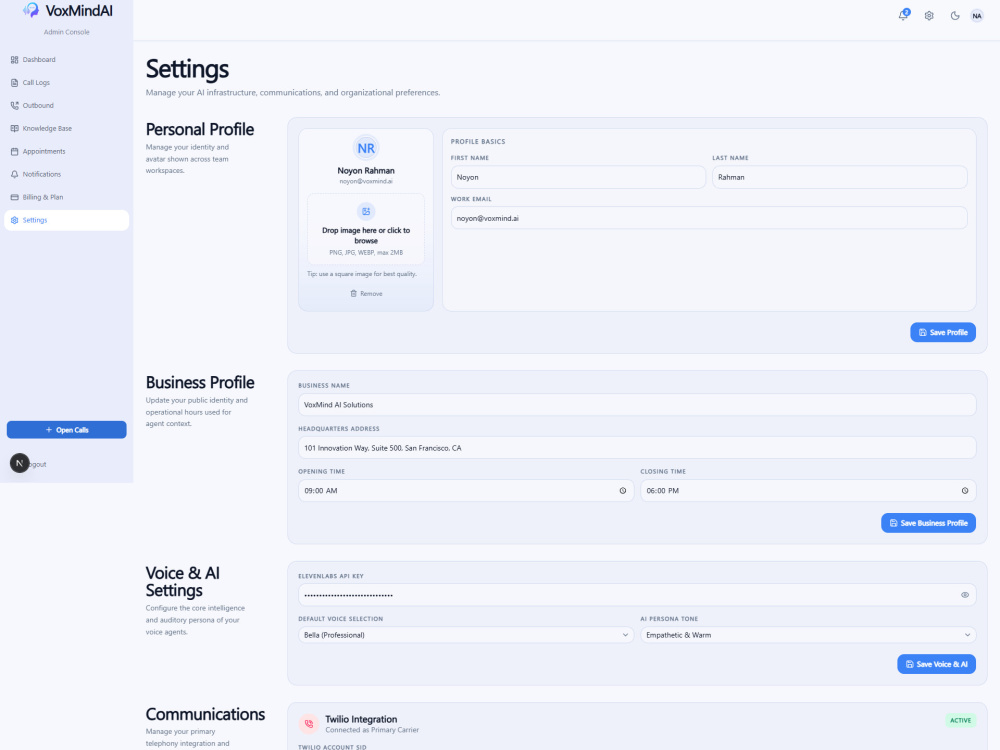Click the Notifications bell sidebar icon
Image resolution: width=1000 pixels, height=750 pixels.
pyautogui.click(x=15, y=174)
